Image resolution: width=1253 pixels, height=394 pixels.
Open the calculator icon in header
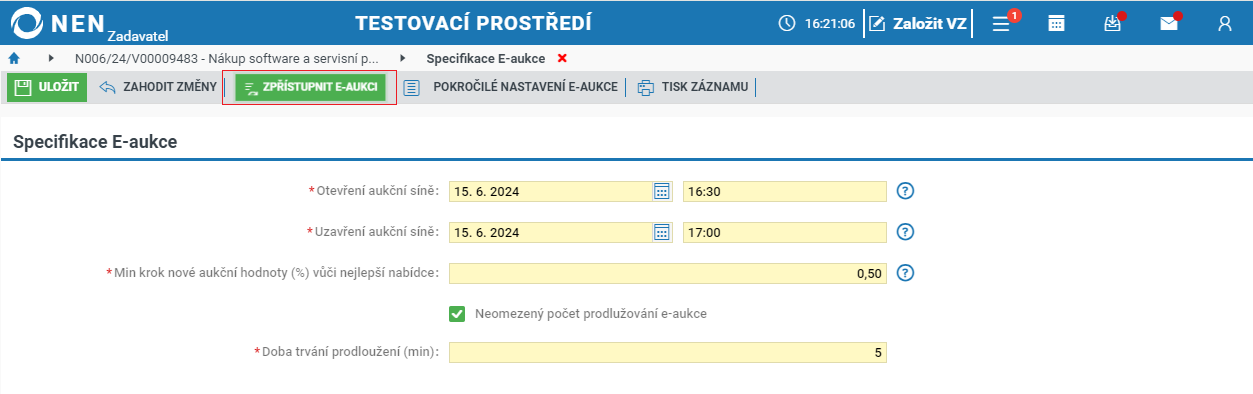pos(1056,24)
